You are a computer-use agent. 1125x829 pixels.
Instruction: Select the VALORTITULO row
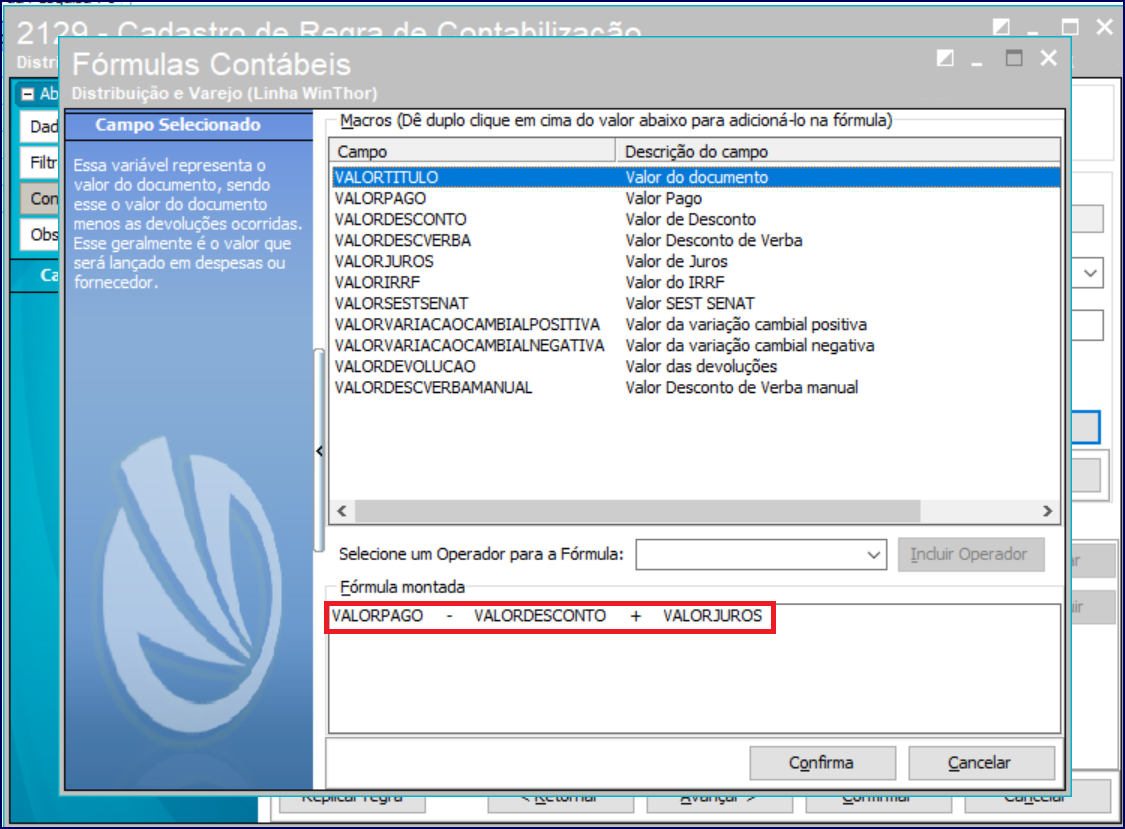(695, 177)
